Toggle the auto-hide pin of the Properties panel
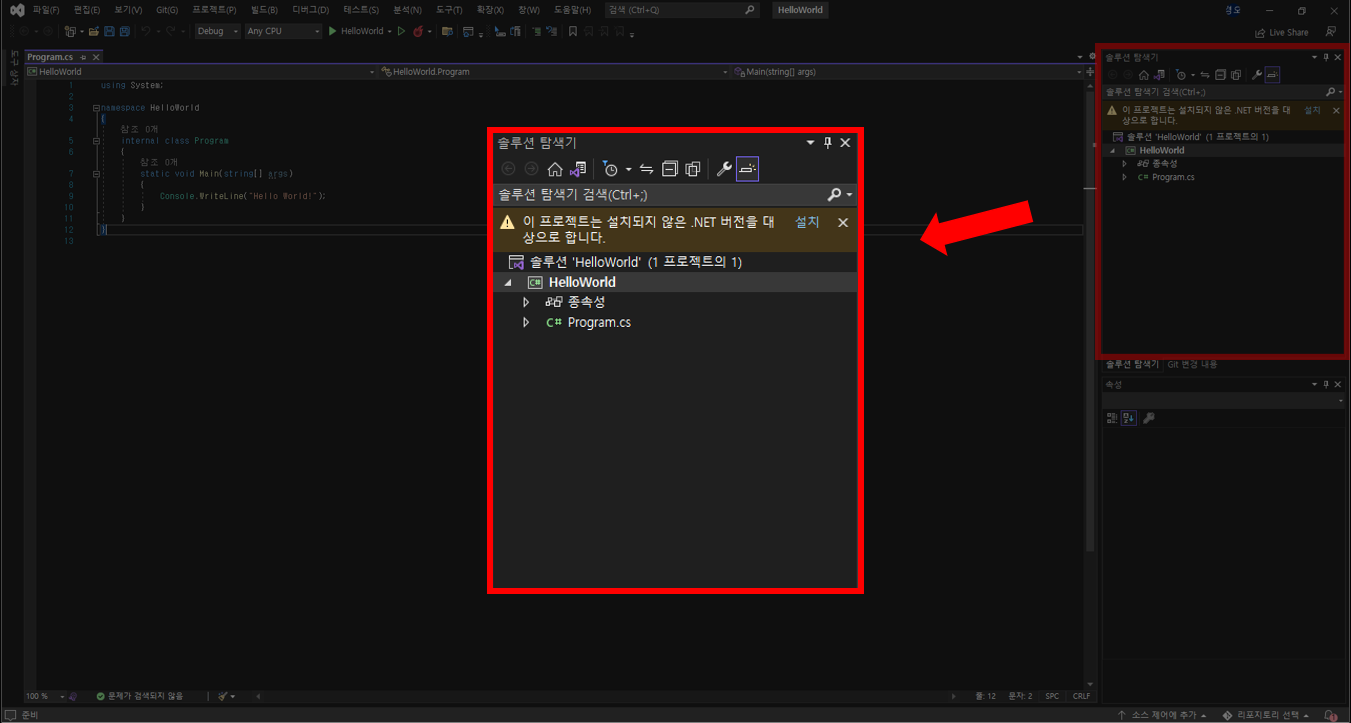Screen dimensions: 1351x723 (1327, 384)
